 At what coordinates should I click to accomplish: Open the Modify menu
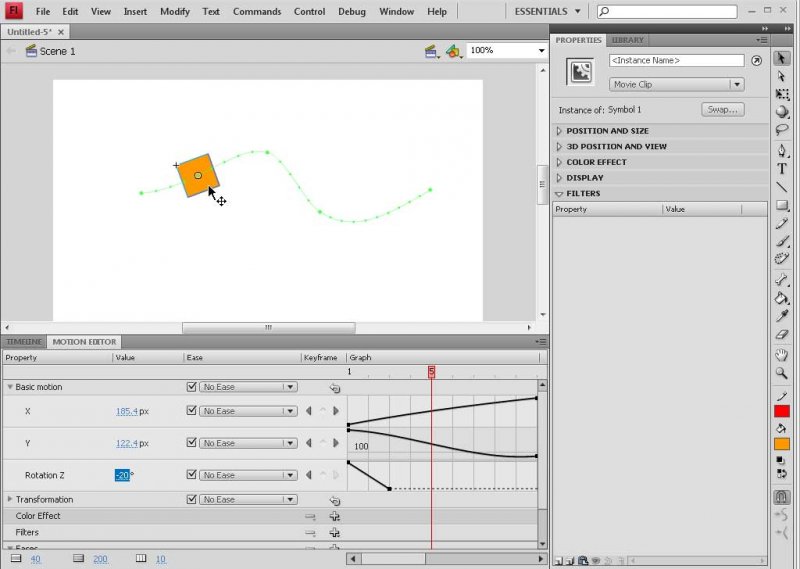coord(174,11)
